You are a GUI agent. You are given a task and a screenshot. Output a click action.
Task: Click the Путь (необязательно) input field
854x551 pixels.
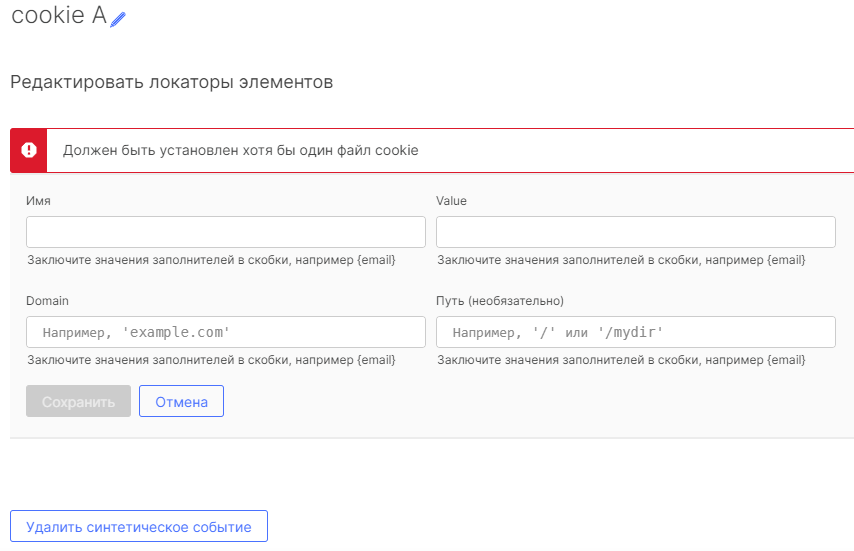coord(635,332)
